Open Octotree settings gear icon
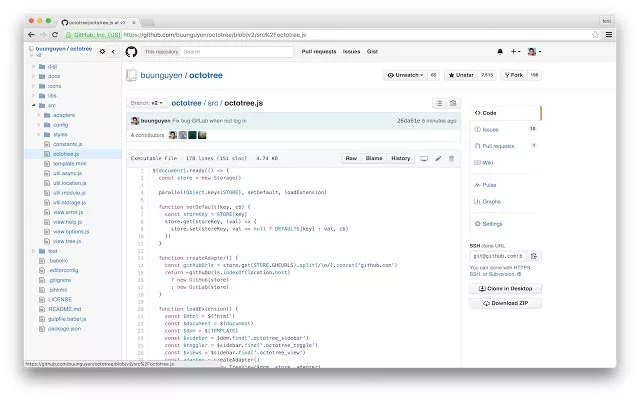Viewport: 640px width, 400px height. click(102, 51)
